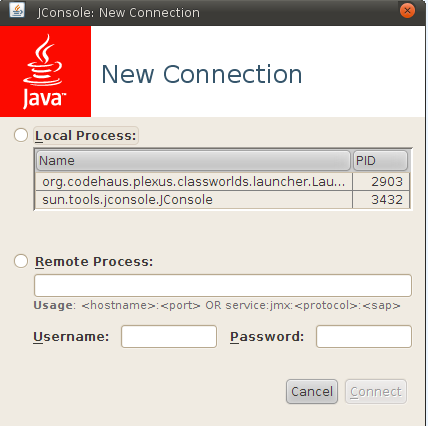The image size is (428, 426).
Task: Sort processes by the PID column header
Action: click(380, 161)
